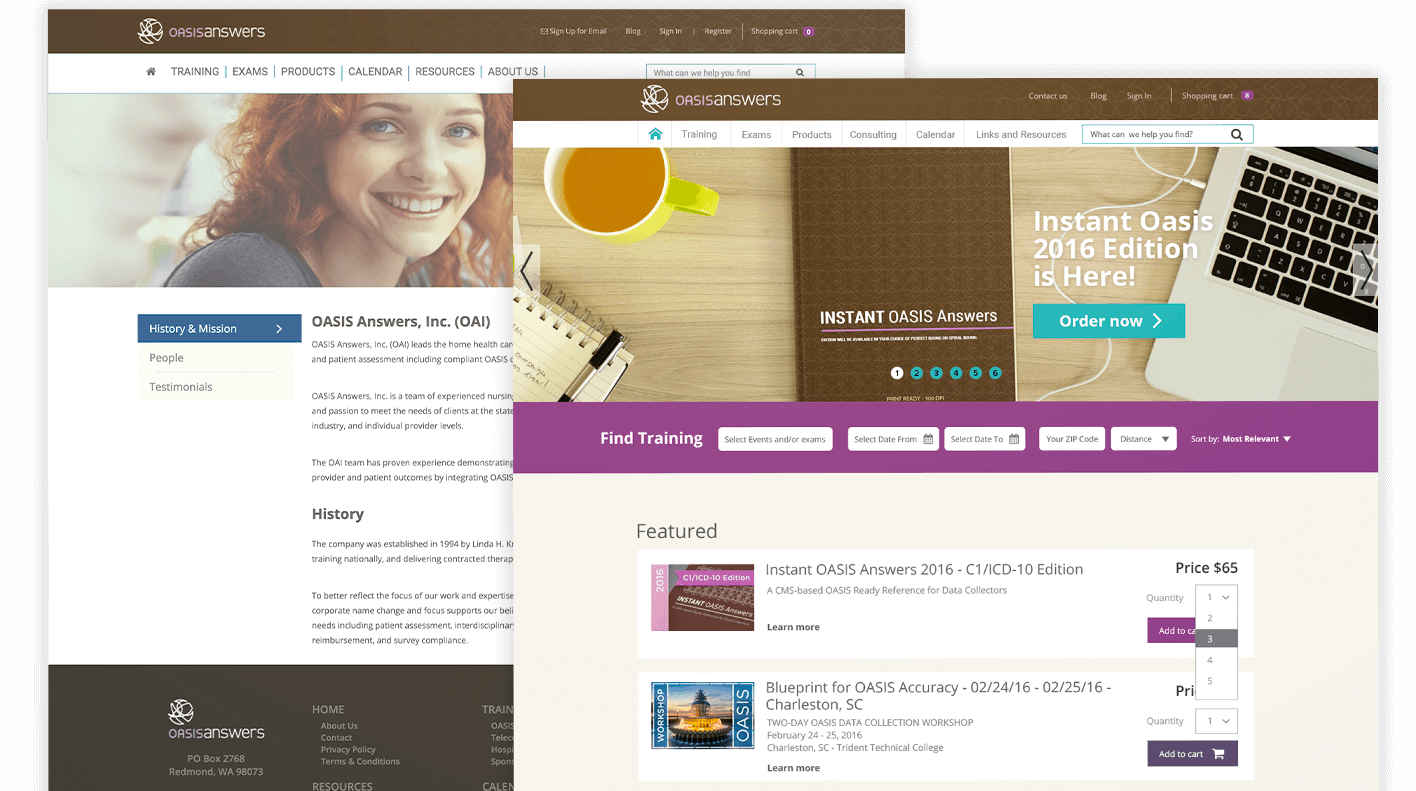1416x791 pixels.
Task: Select carousel slide dot 1
Action: click(x=897, y=373)
